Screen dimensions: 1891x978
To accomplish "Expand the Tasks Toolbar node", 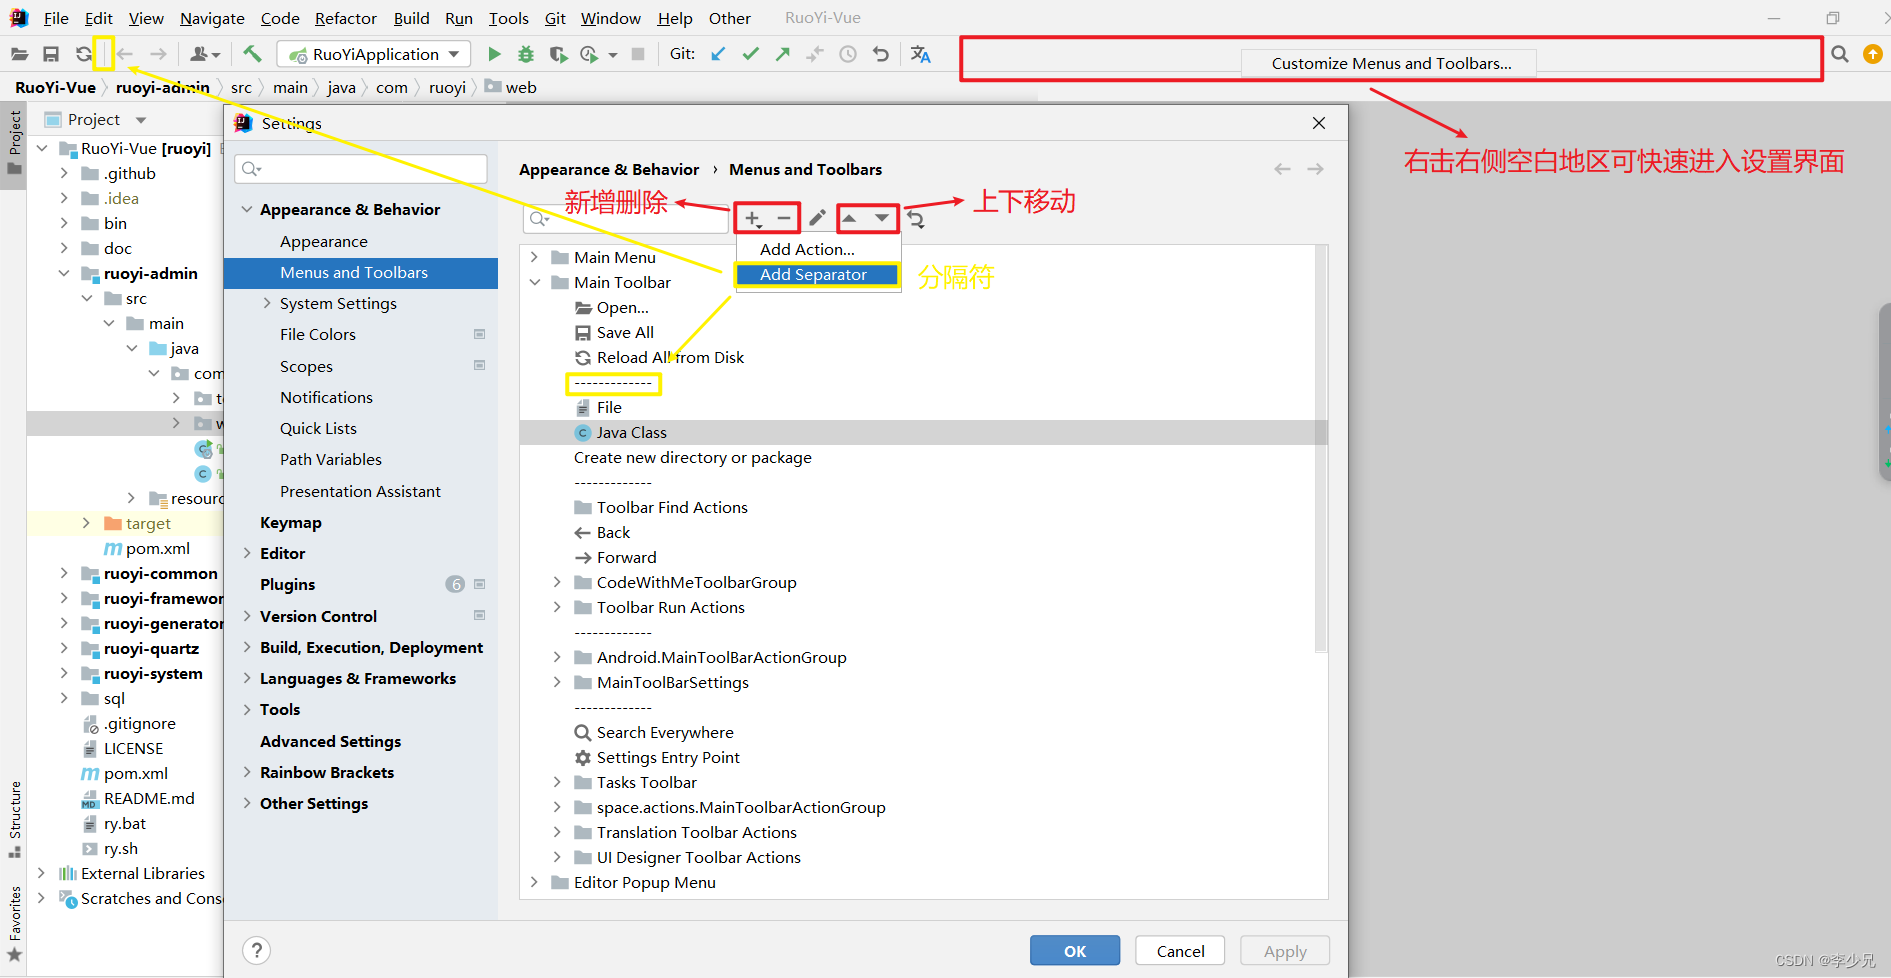I will [x=557, y=782].
